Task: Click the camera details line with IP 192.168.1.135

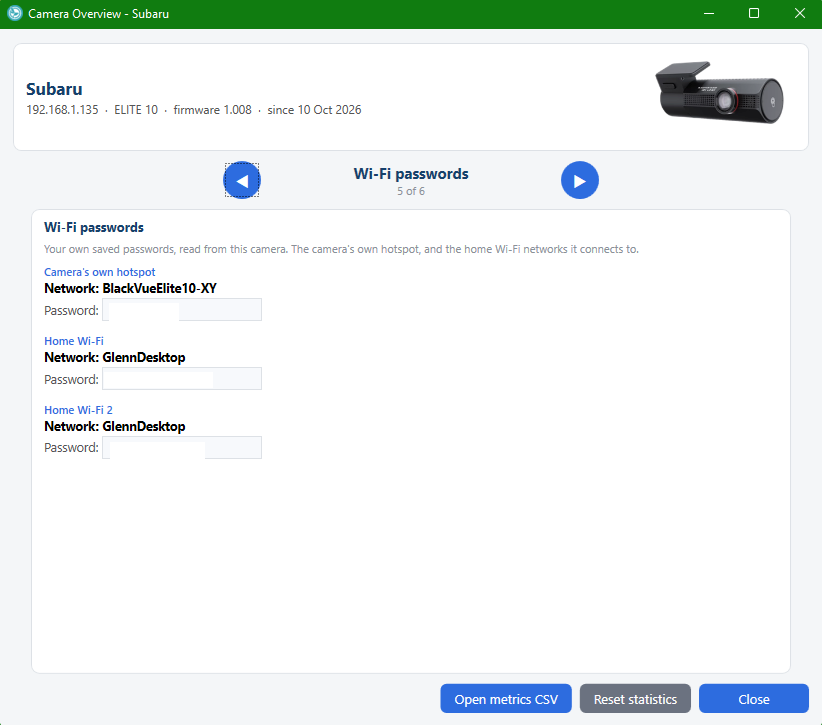Action: [194, 110]
